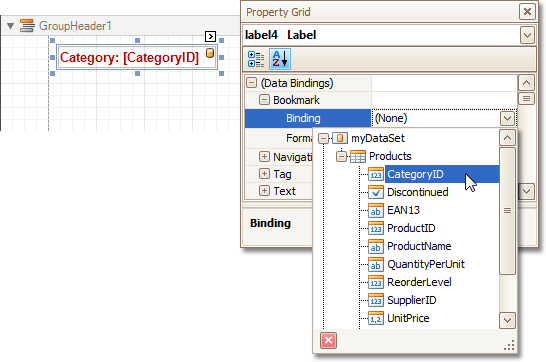
Task: Click the dropdown resize grip corner
Action: coord(509,345)
